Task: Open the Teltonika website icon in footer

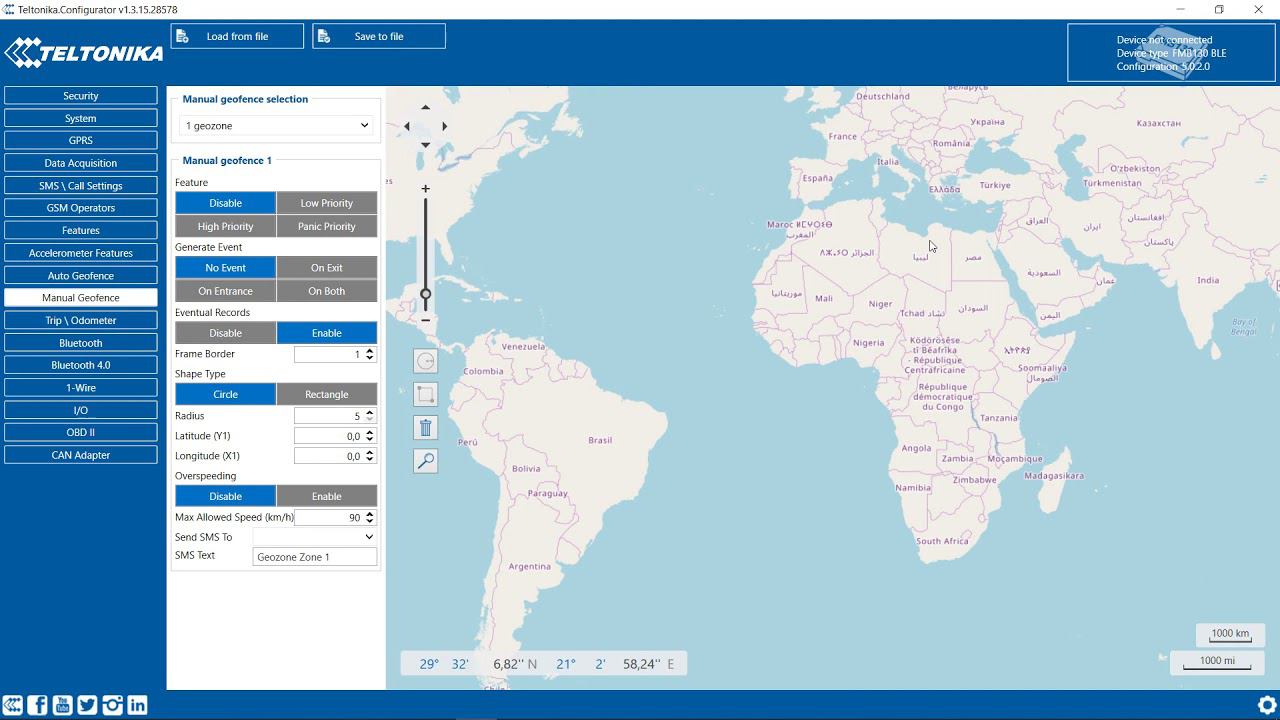Action: click(13, 705)
